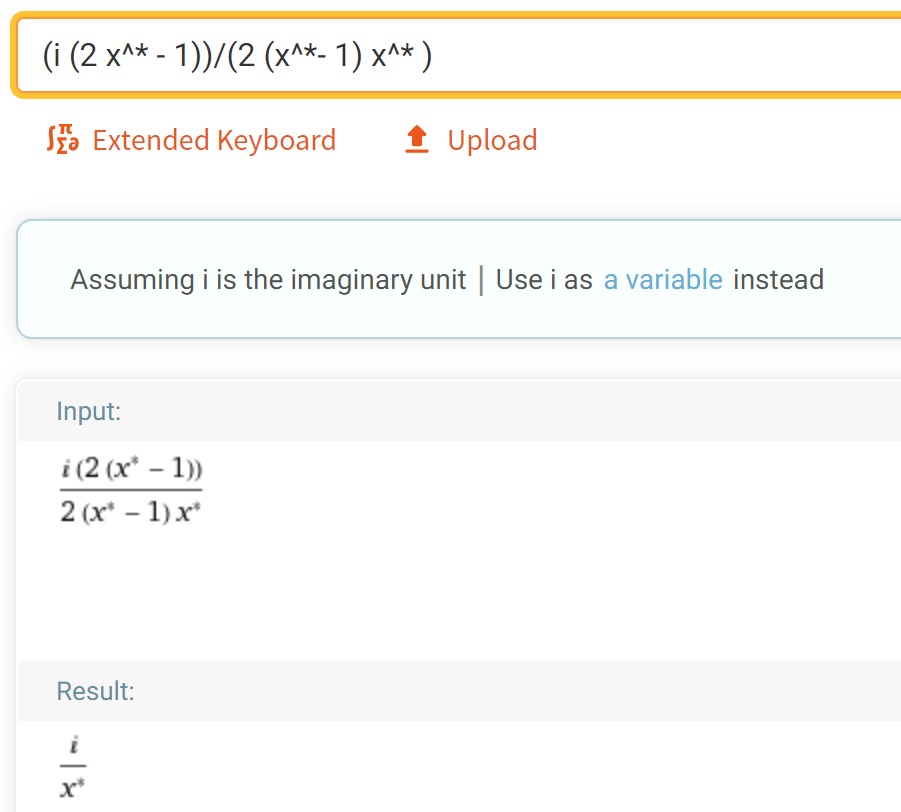The image size is (901, 812).
Task: Click the Extended Keyboard math symbols icon
Action: pos(63,140)
